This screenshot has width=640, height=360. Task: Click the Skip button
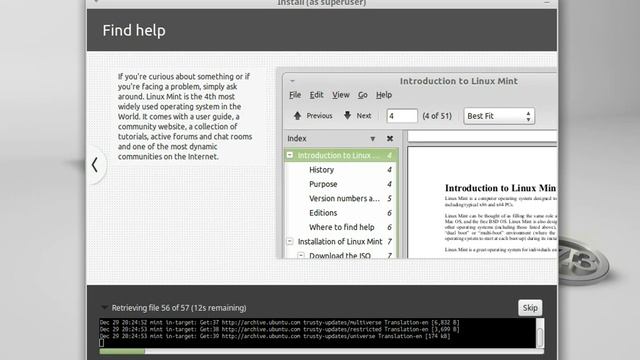[x=530, y=308]
